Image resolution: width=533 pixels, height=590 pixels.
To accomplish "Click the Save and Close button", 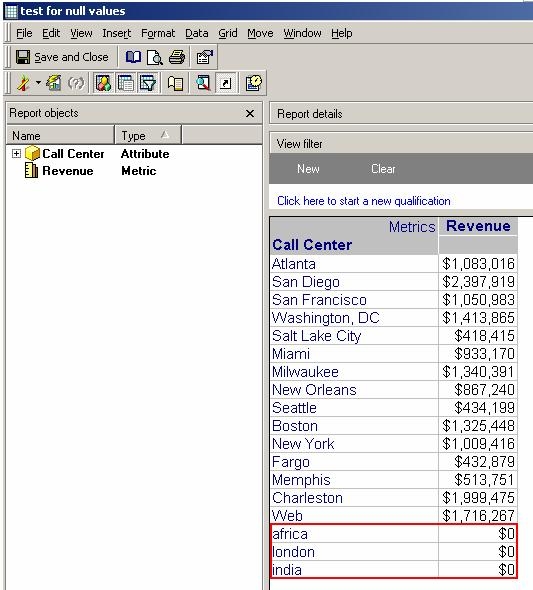I will pos(62,57).
